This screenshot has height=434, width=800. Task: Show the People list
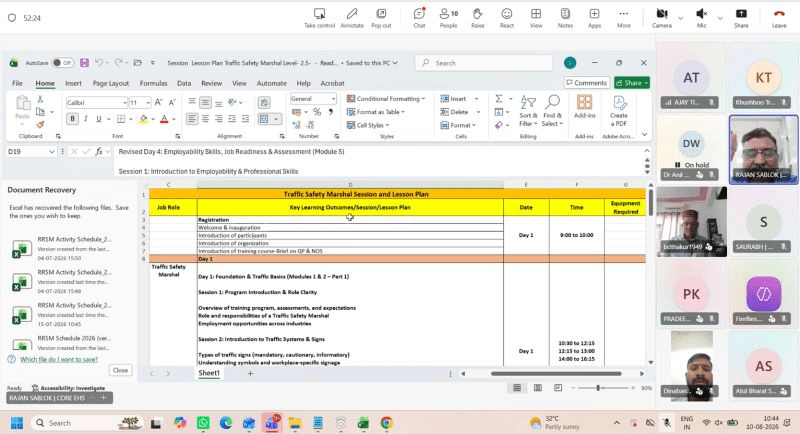coord(448,18)
